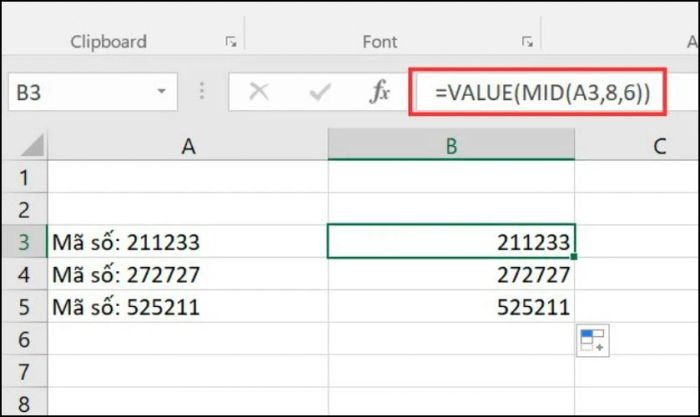Click the Select All corner triangle
700x417 pixels.
(x=32, y=145)
